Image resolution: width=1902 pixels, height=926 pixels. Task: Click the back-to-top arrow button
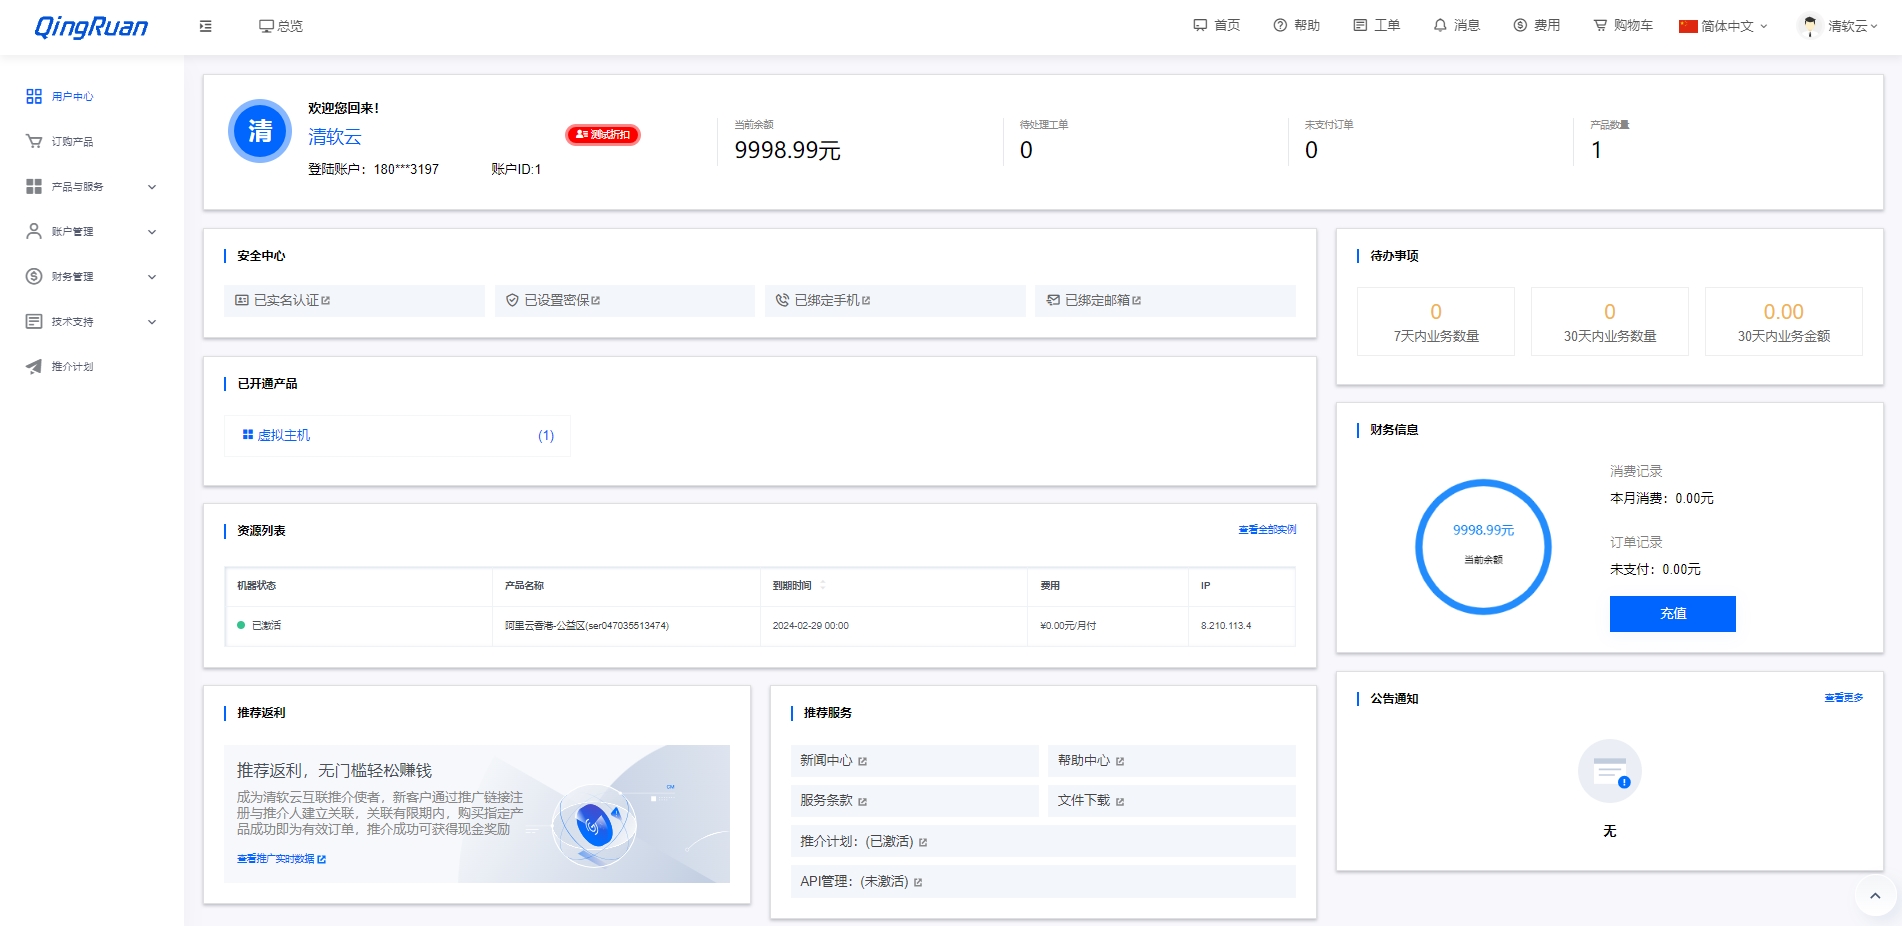coord(1875,896)
